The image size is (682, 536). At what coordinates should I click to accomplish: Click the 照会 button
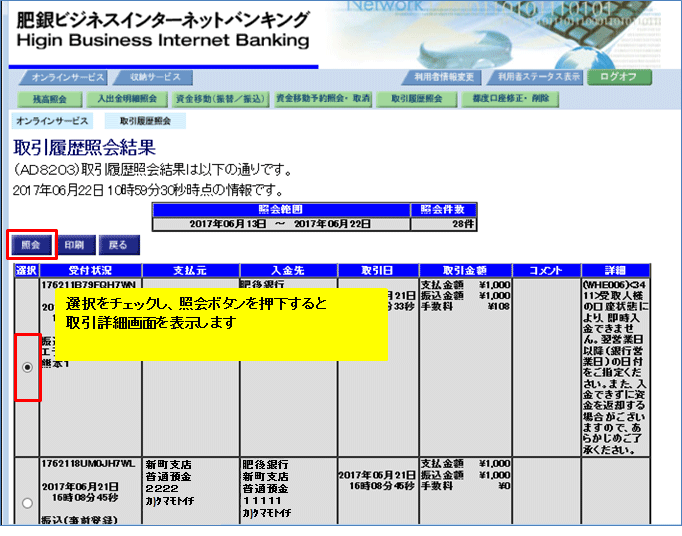click(x=31, y=244)
